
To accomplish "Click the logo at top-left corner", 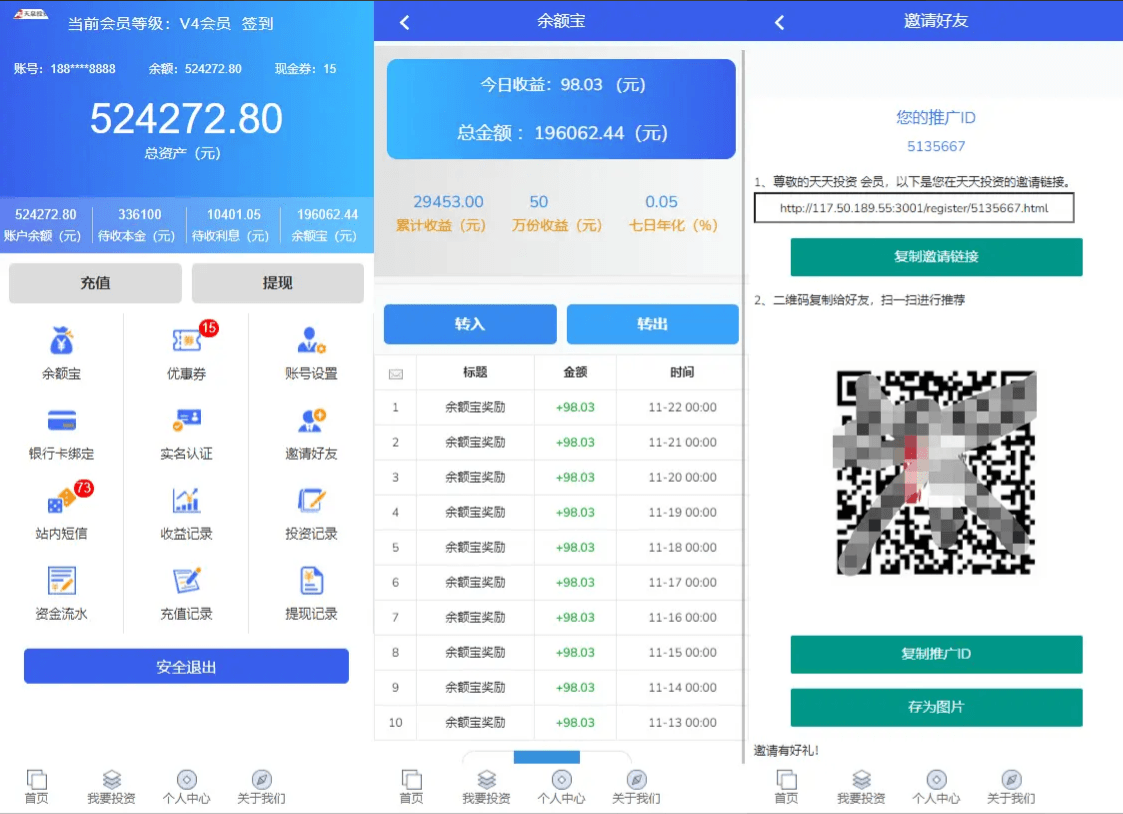I will [31, 14].
